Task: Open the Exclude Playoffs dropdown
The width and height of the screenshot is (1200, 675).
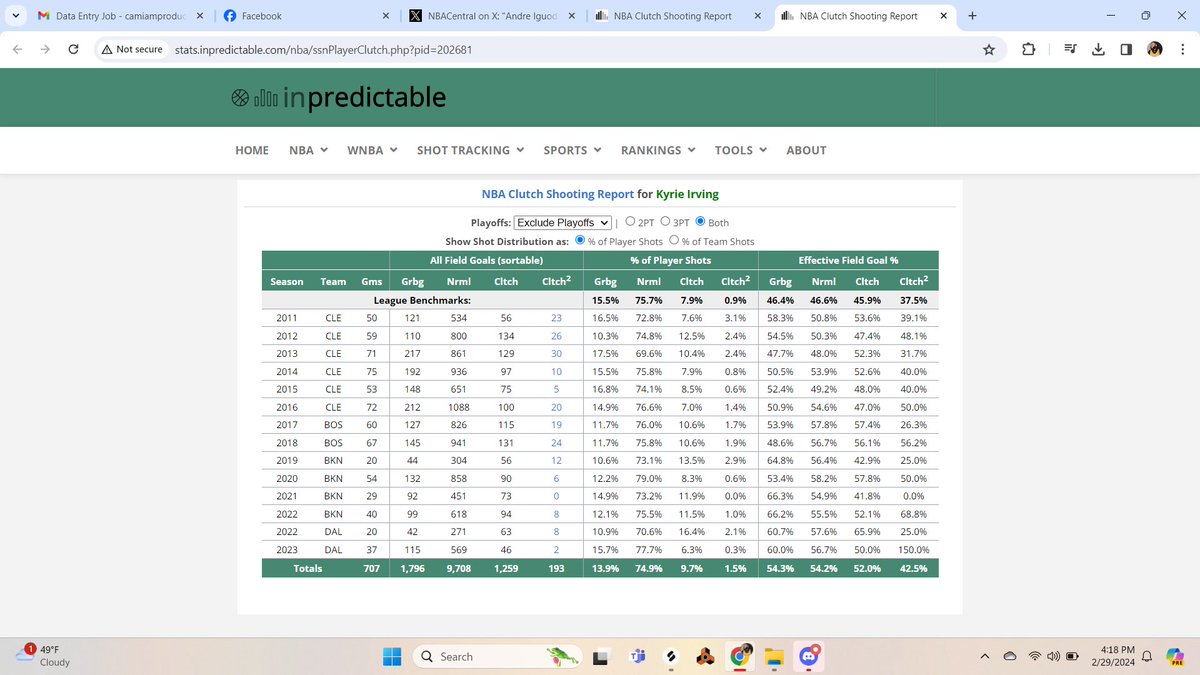Action: pyautogui.click(x=563, y=223)
